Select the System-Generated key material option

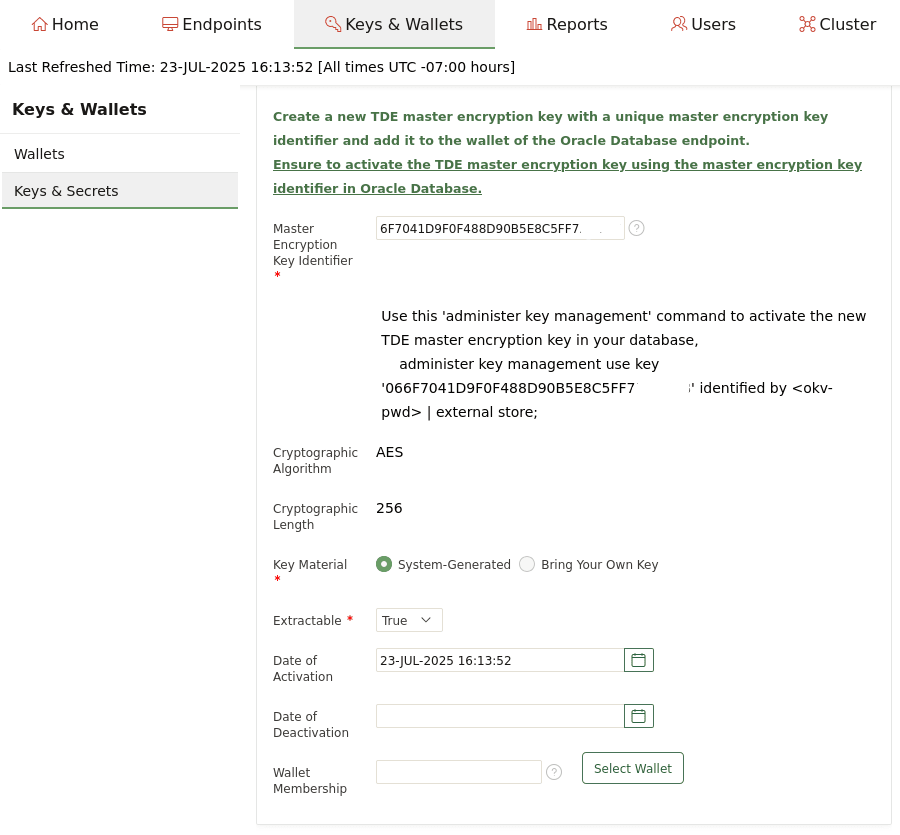(x=384, y=564)
